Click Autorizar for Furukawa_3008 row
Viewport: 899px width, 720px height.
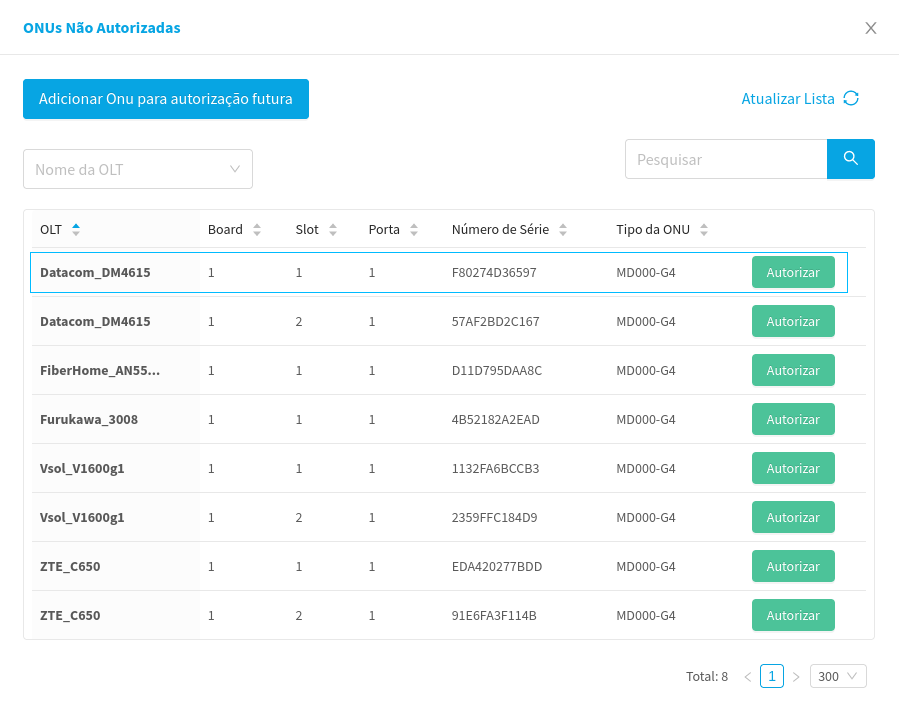click(x=793, y=419)
